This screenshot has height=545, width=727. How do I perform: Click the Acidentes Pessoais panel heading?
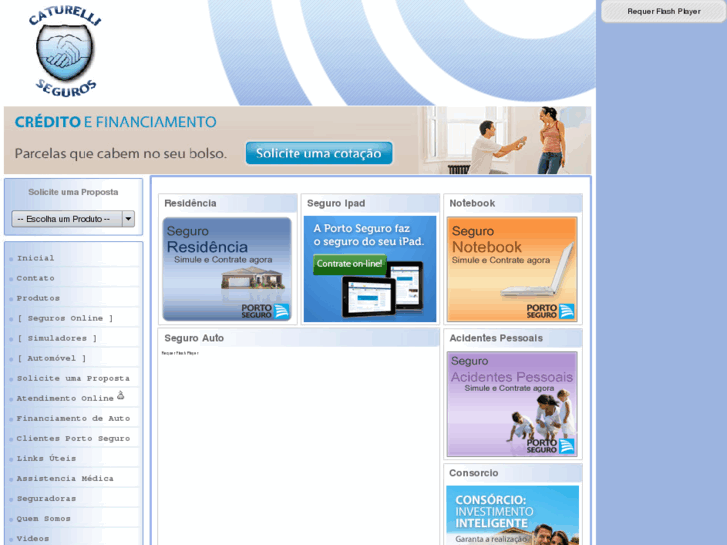click(x=496, y=338)
